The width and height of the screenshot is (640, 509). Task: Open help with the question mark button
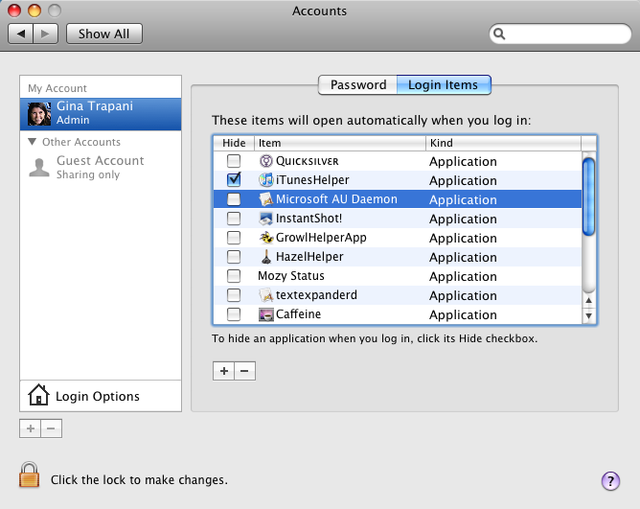coord(610,481)
